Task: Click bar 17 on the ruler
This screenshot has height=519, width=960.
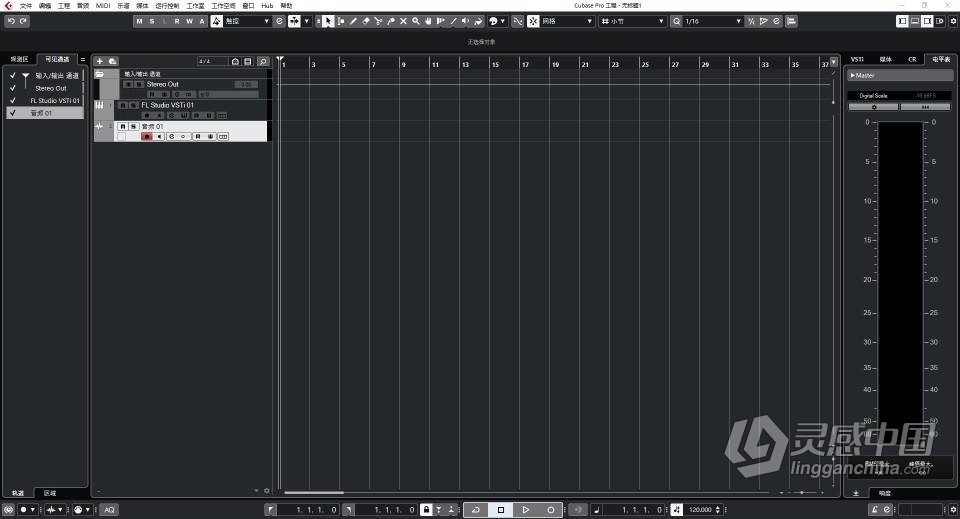Action: tap(525, 64)
